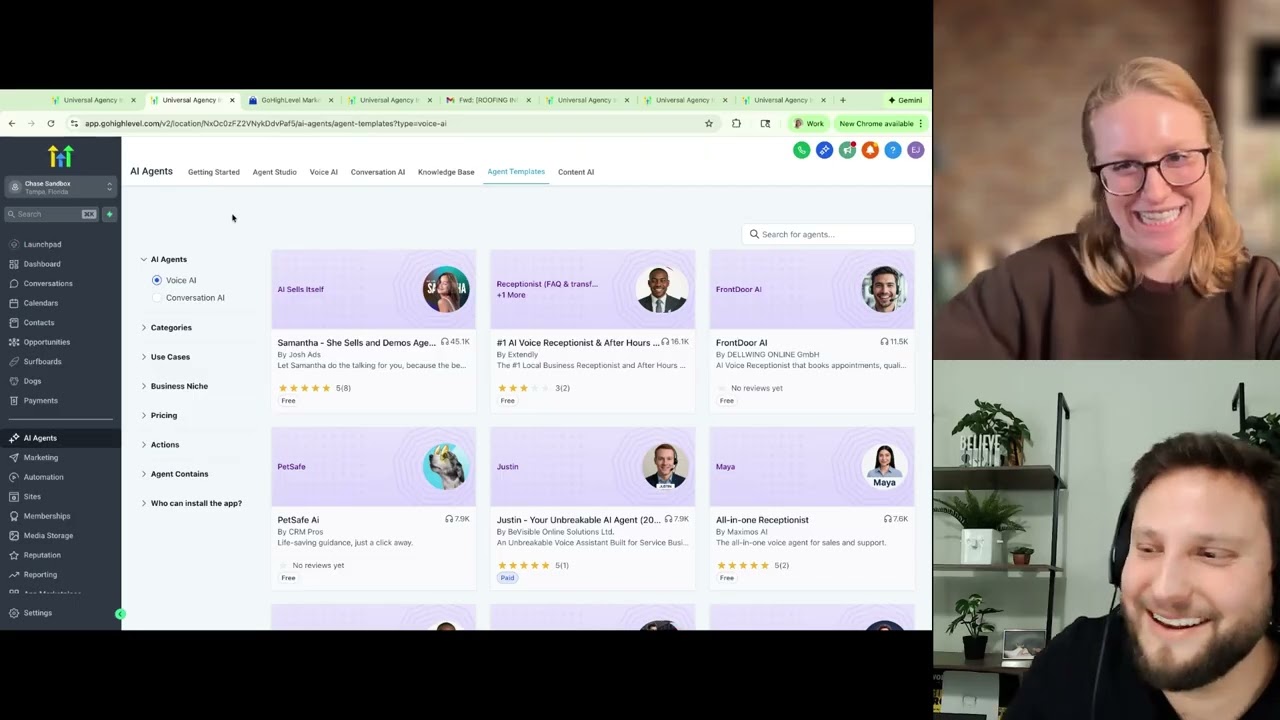Open the PetSafe AI template card
This screenshot has width=1280, height=720.
[x=373, y=507]
